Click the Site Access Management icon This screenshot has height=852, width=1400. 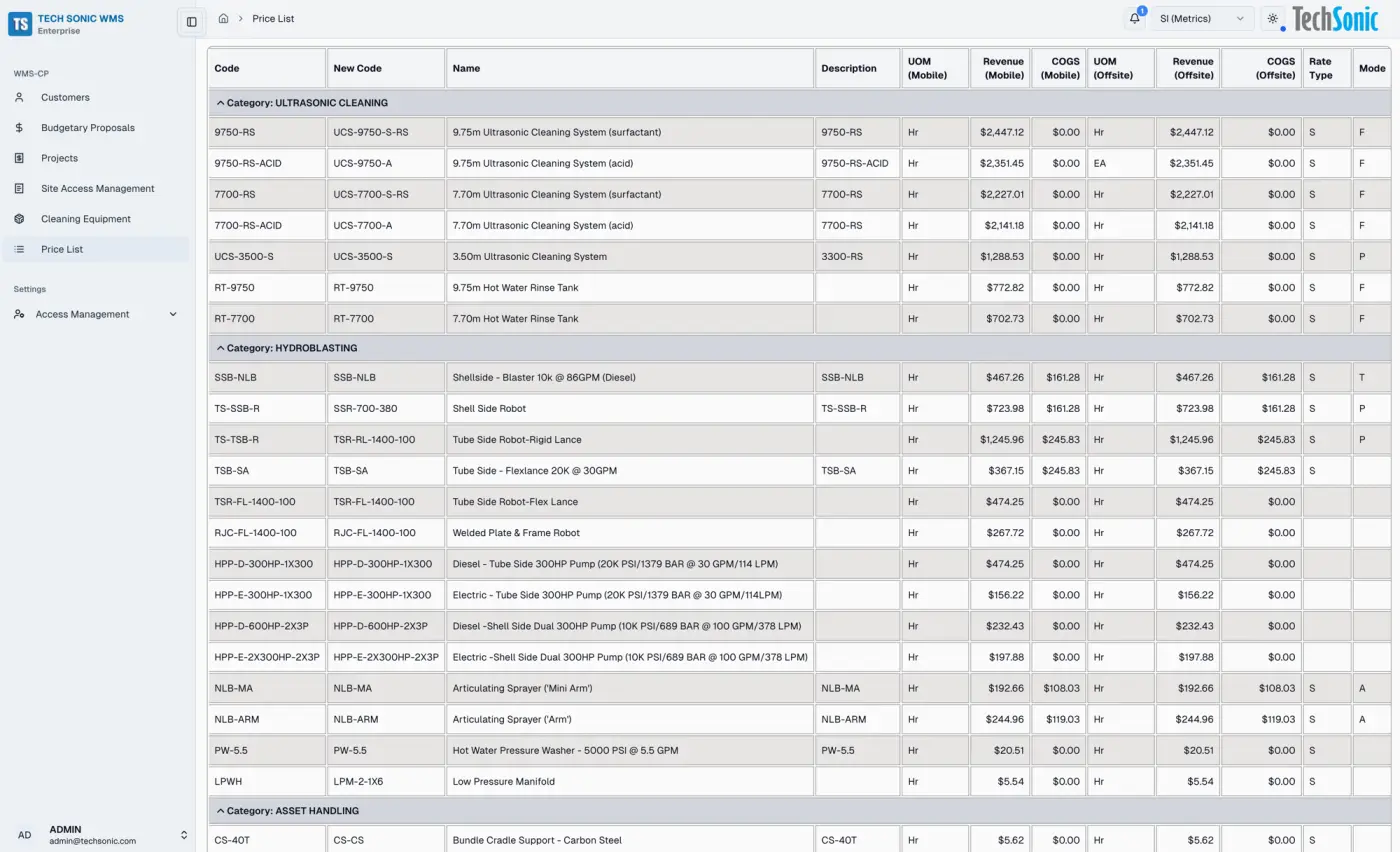pyautogui.click(x=19, y=188)
